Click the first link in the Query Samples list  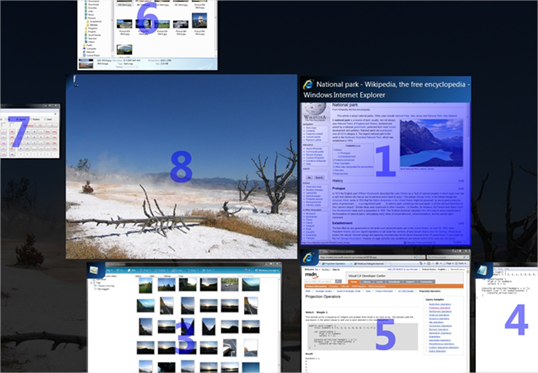pyautogui.click(x=440, y=304)
